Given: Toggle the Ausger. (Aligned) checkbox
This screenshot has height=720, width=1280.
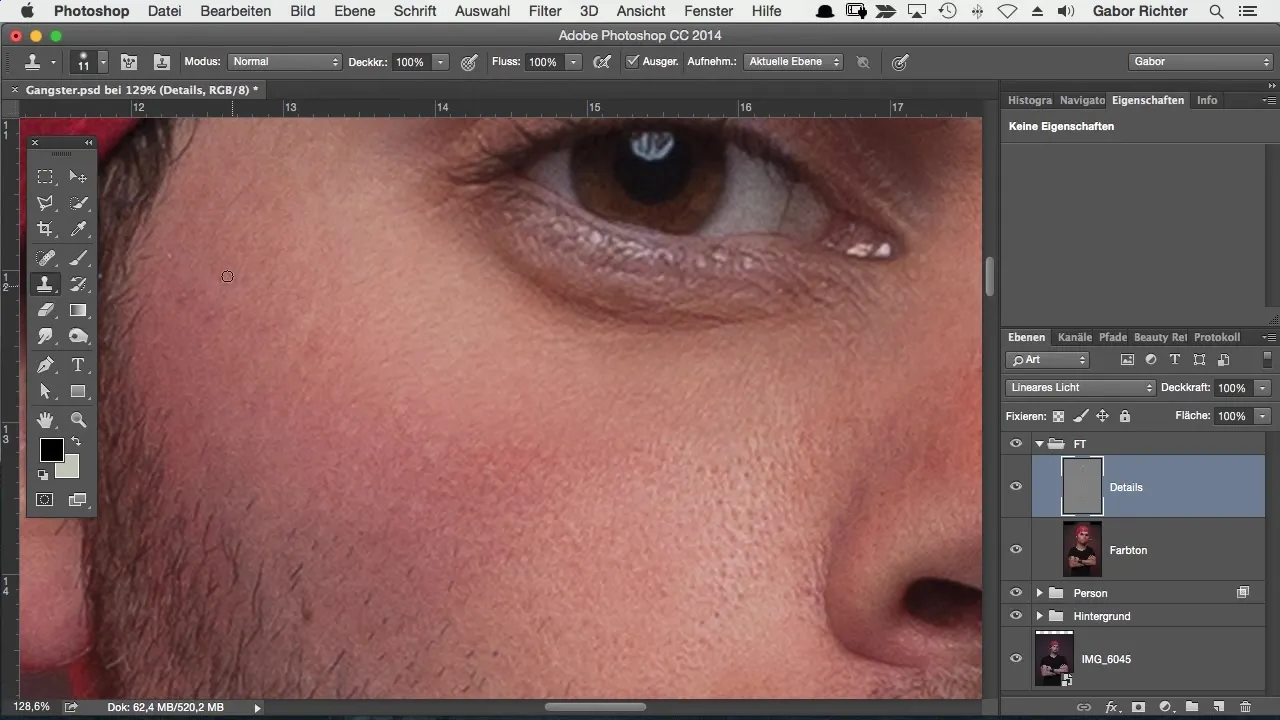Looking at the screenshot, I should click(632, 62).
